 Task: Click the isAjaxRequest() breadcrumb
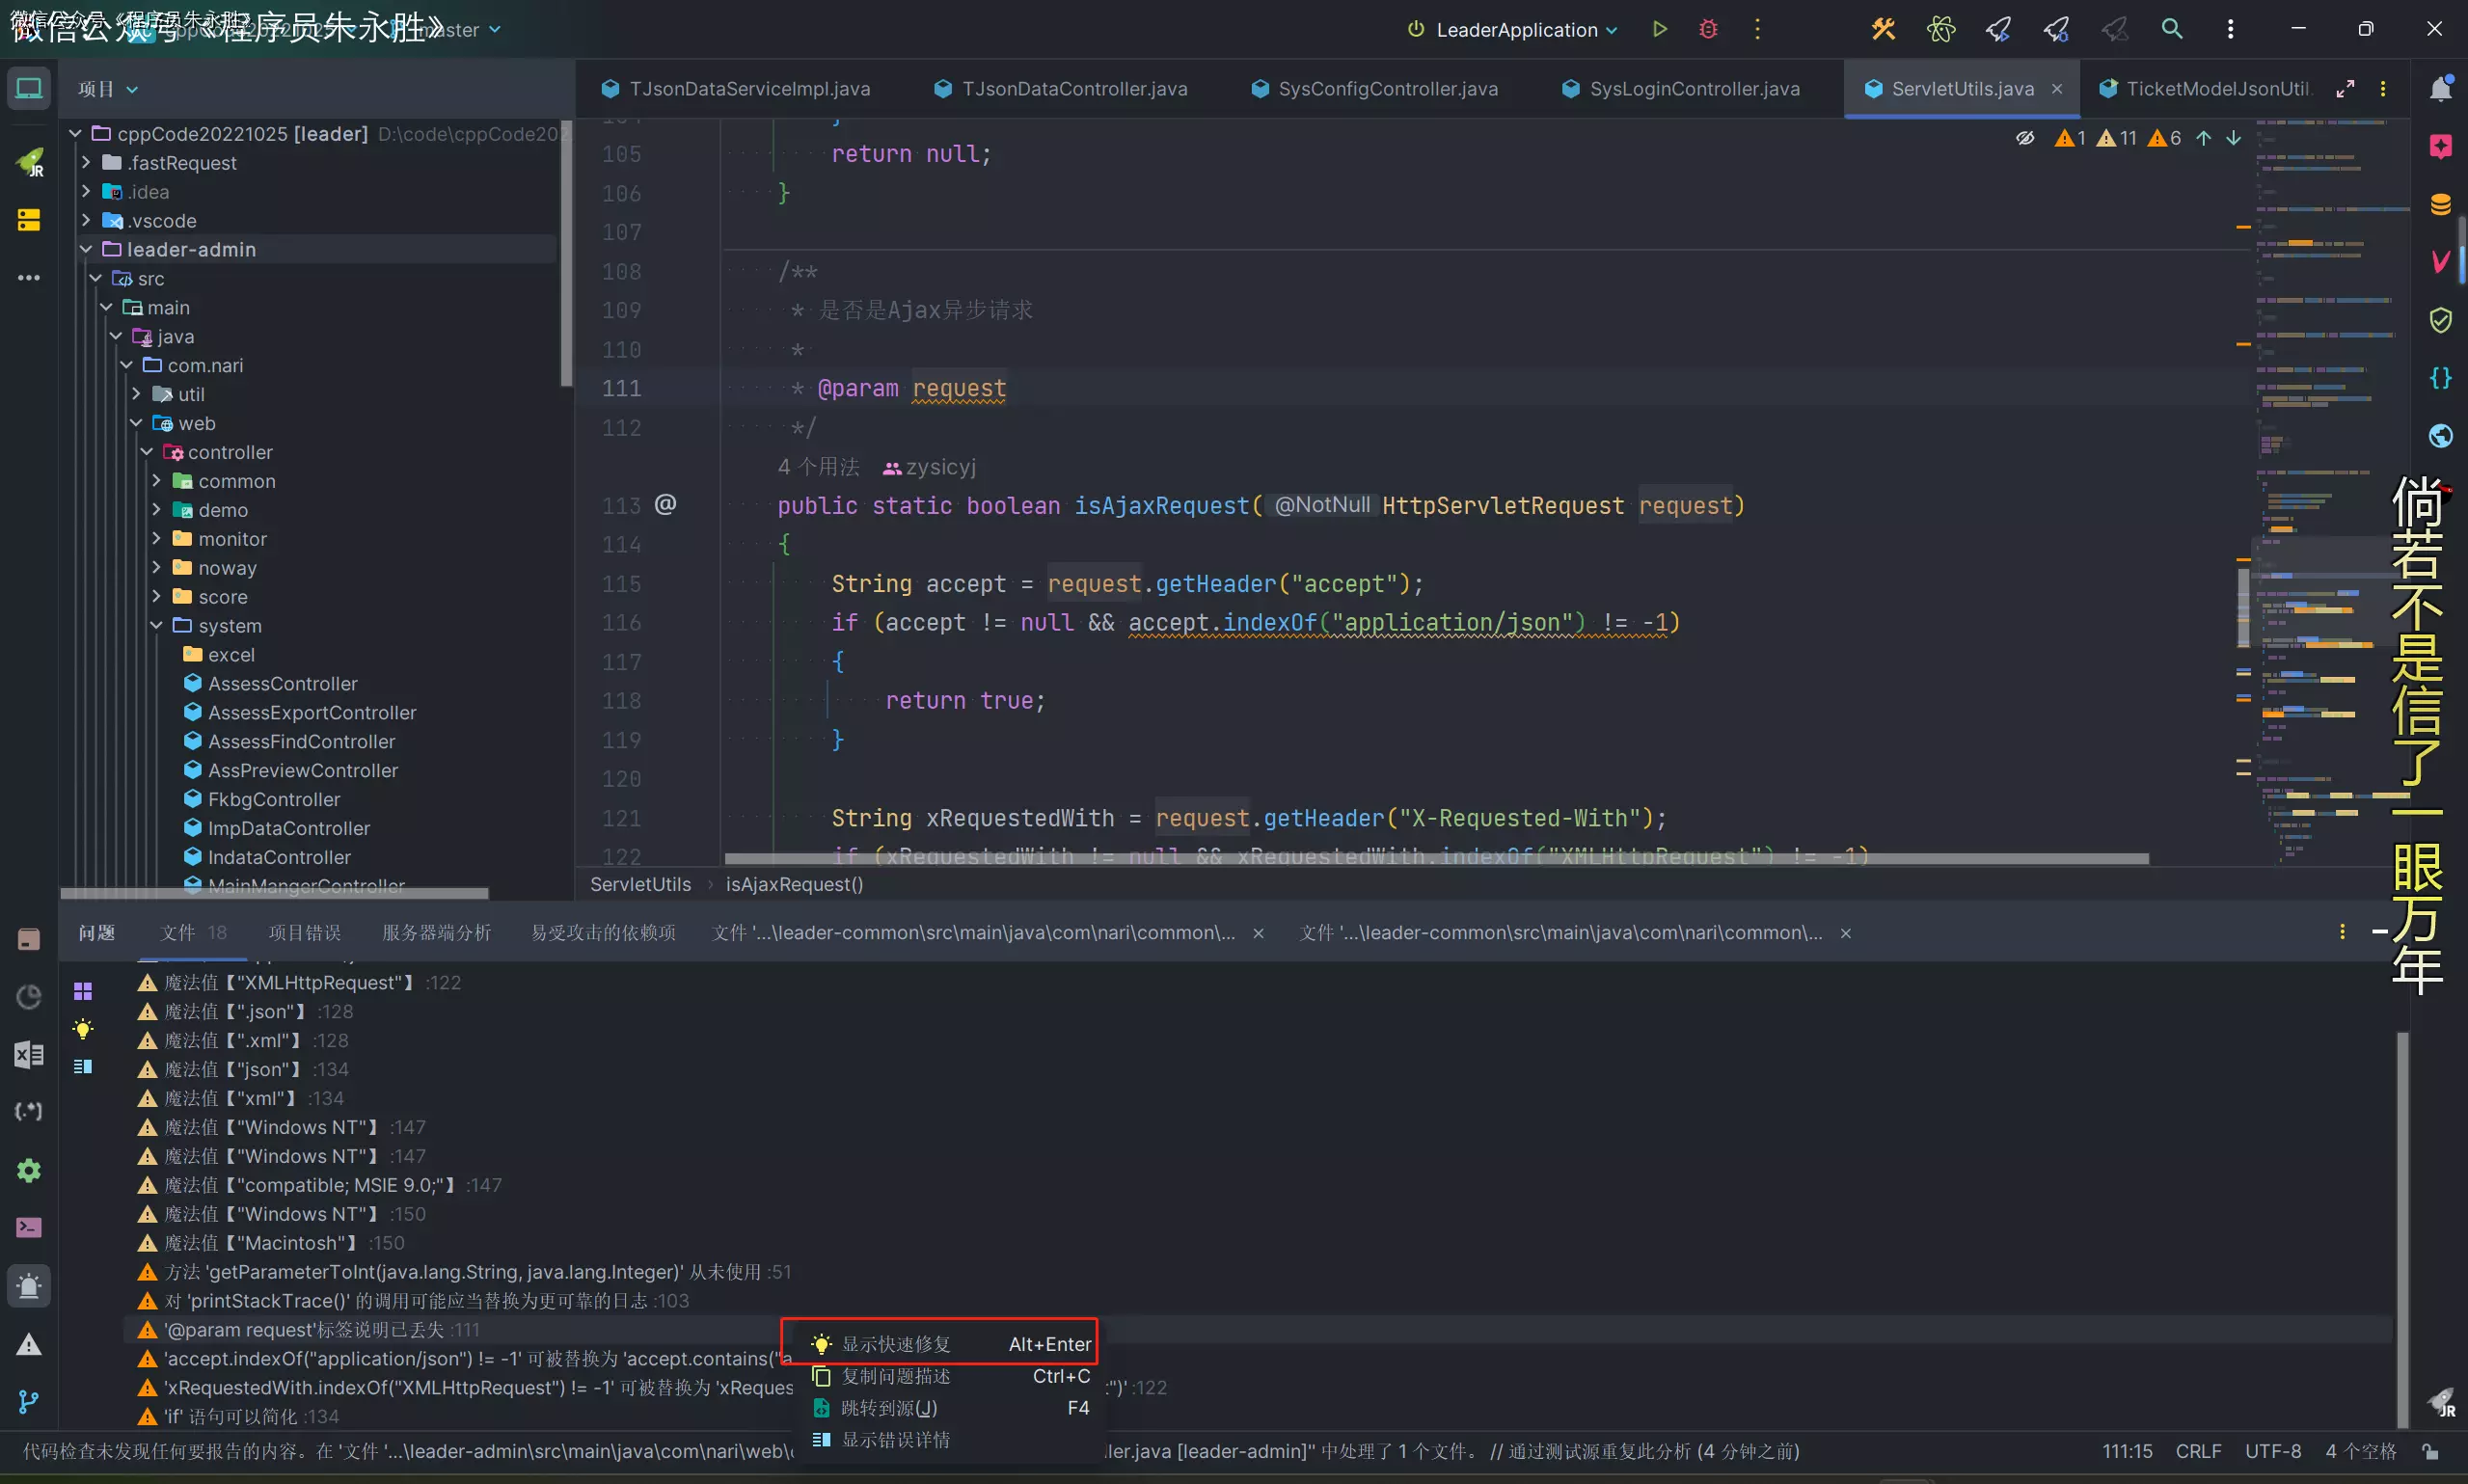794,884
